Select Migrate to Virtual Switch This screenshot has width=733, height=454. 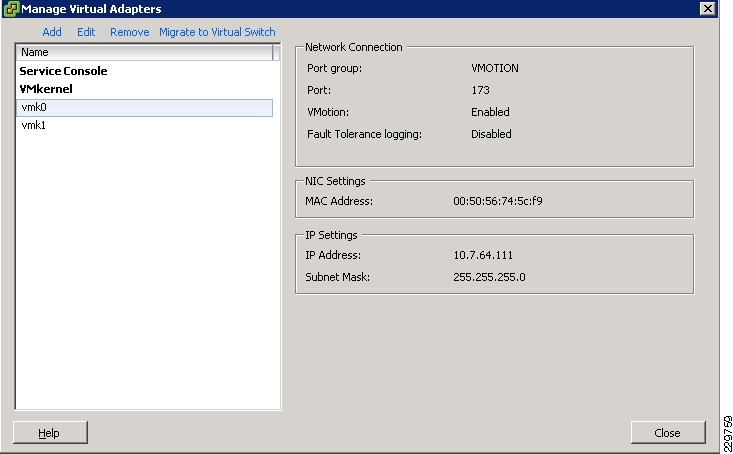217,32
